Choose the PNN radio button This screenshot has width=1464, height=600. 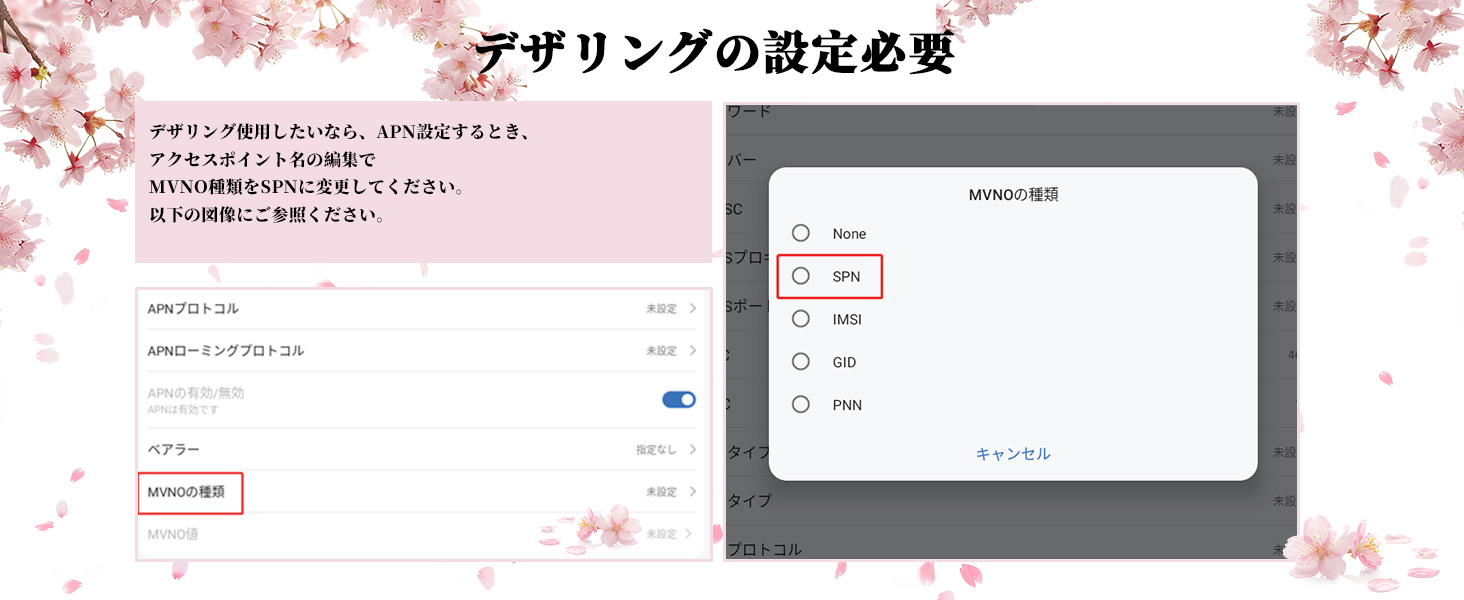click(800, 405)
